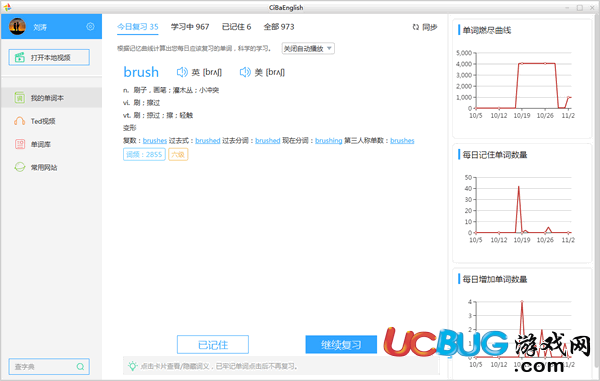
Task: Click the sync refresh icon
Action: pos(416,27)
